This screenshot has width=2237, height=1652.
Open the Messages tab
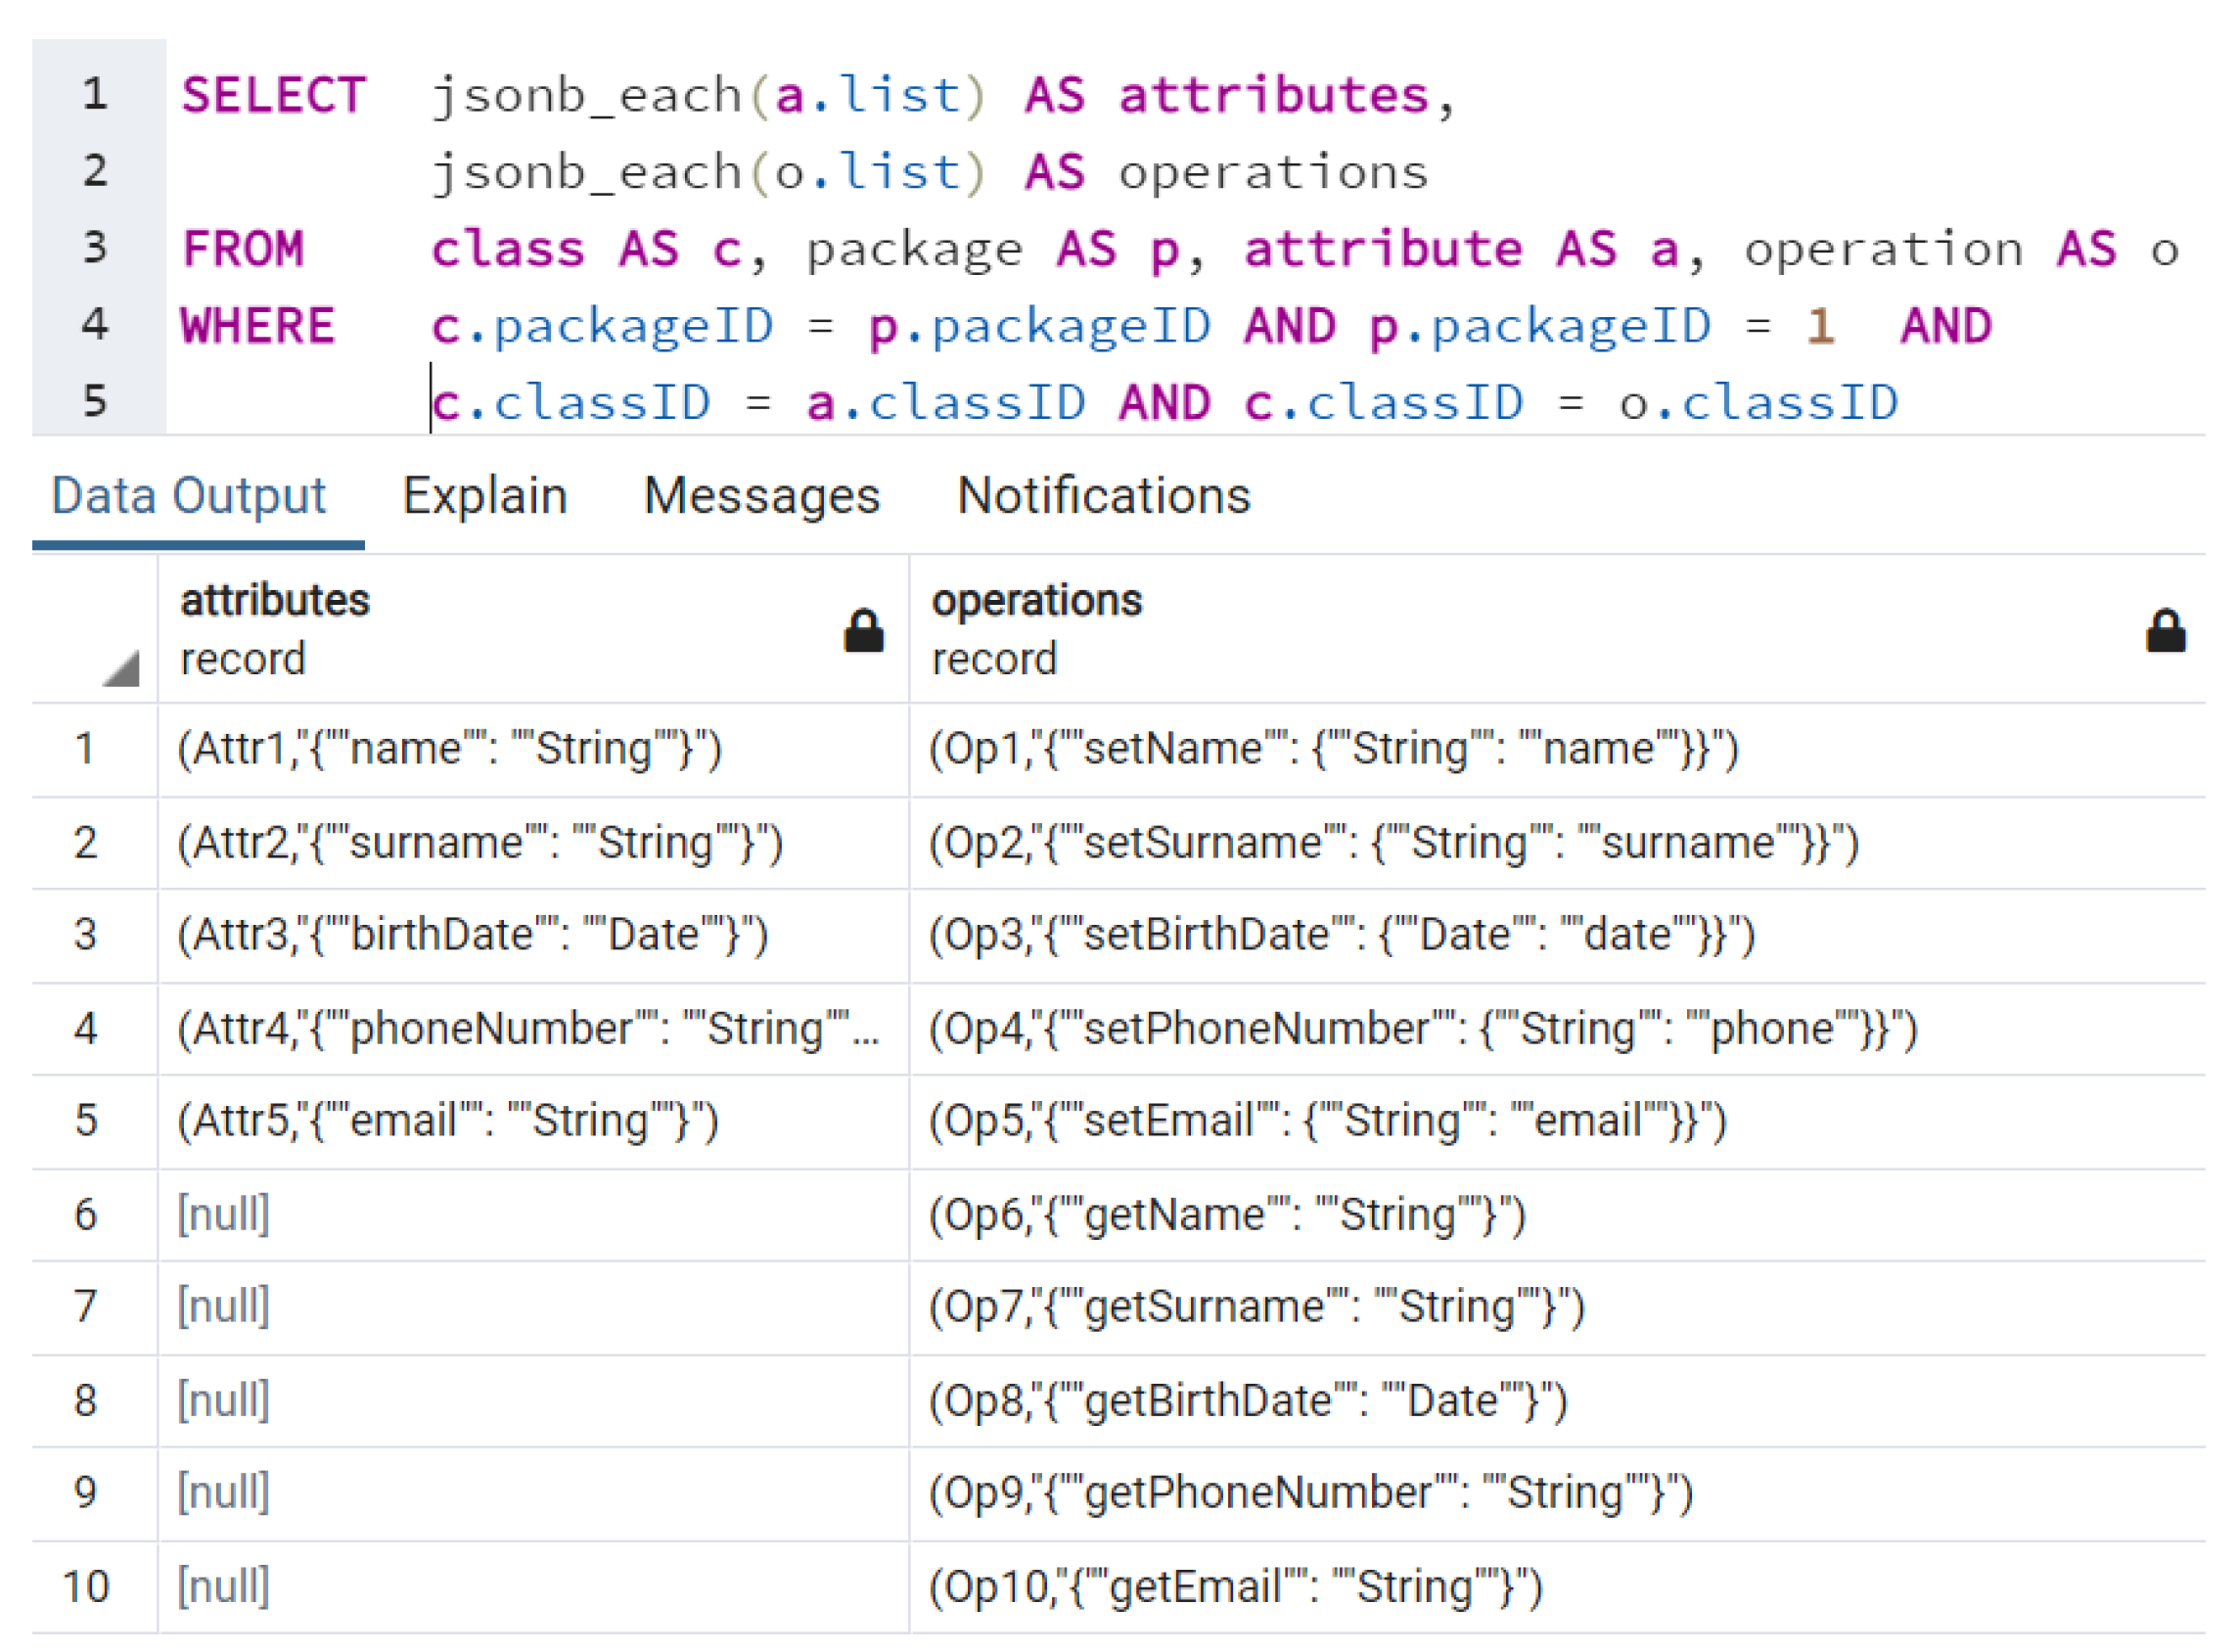point(762,496)
